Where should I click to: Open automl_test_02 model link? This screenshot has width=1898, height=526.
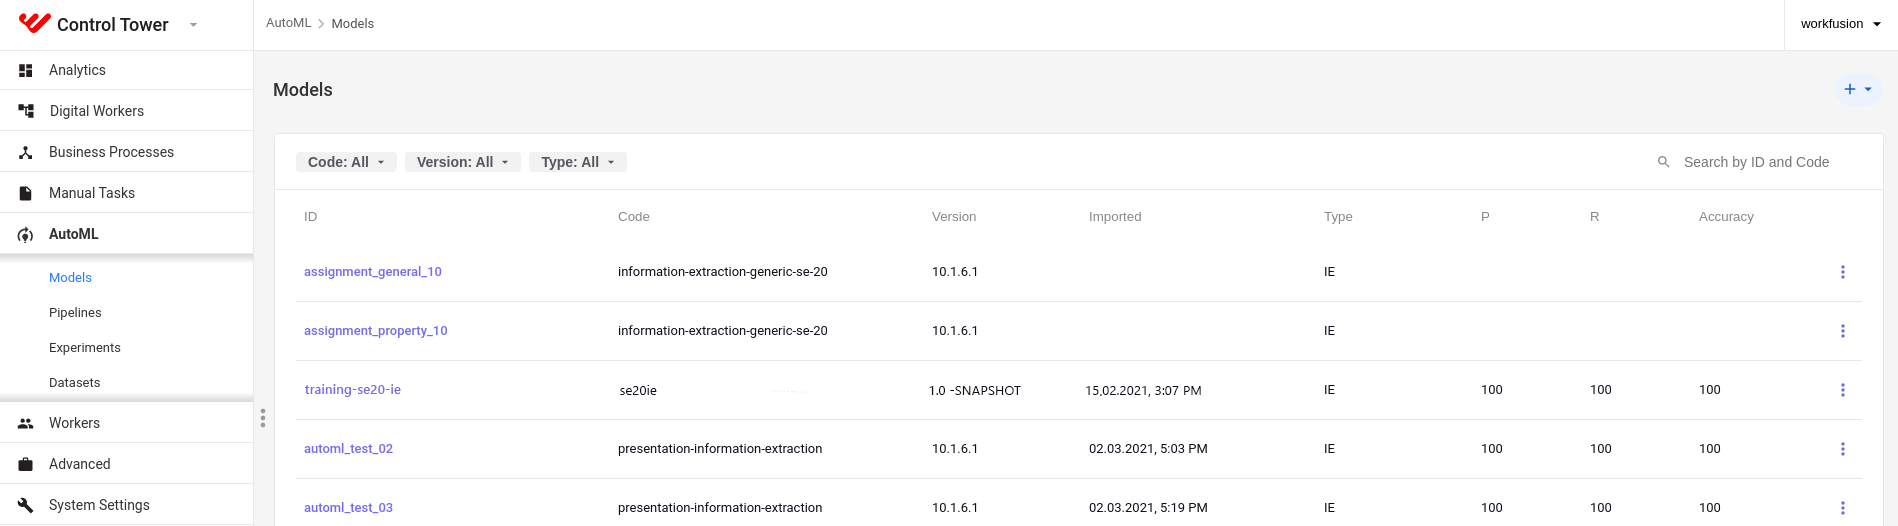(x=348, y=449)
